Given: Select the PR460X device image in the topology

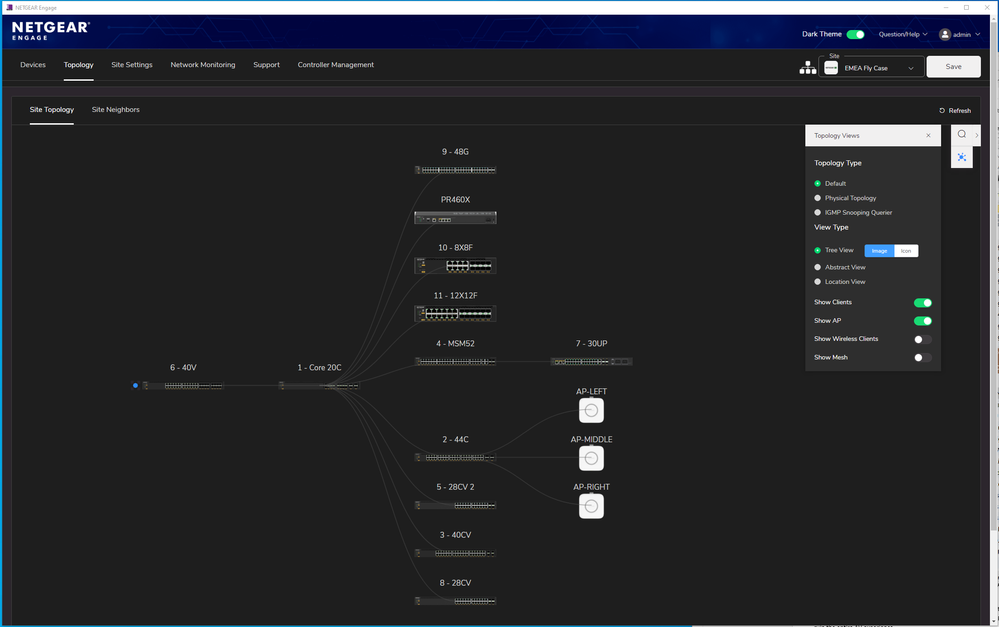Looking at the screenshot, I should 455,217.
